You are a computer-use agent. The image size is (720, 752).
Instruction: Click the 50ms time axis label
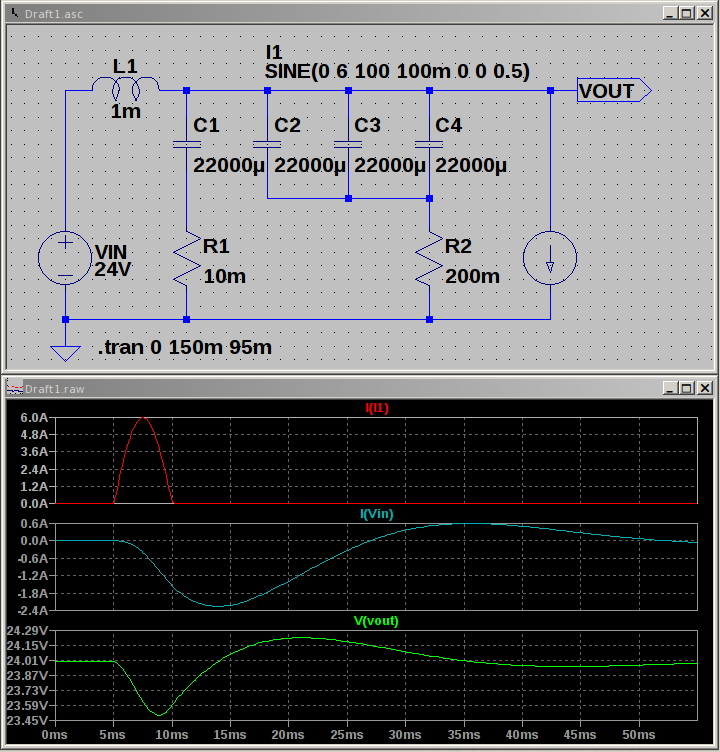pyautogui.click(x=639, y=735)
